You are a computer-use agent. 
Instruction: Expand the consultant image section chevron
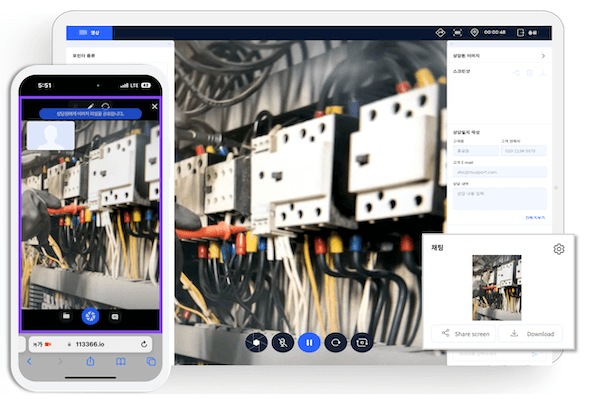click(x=543, y=56)
